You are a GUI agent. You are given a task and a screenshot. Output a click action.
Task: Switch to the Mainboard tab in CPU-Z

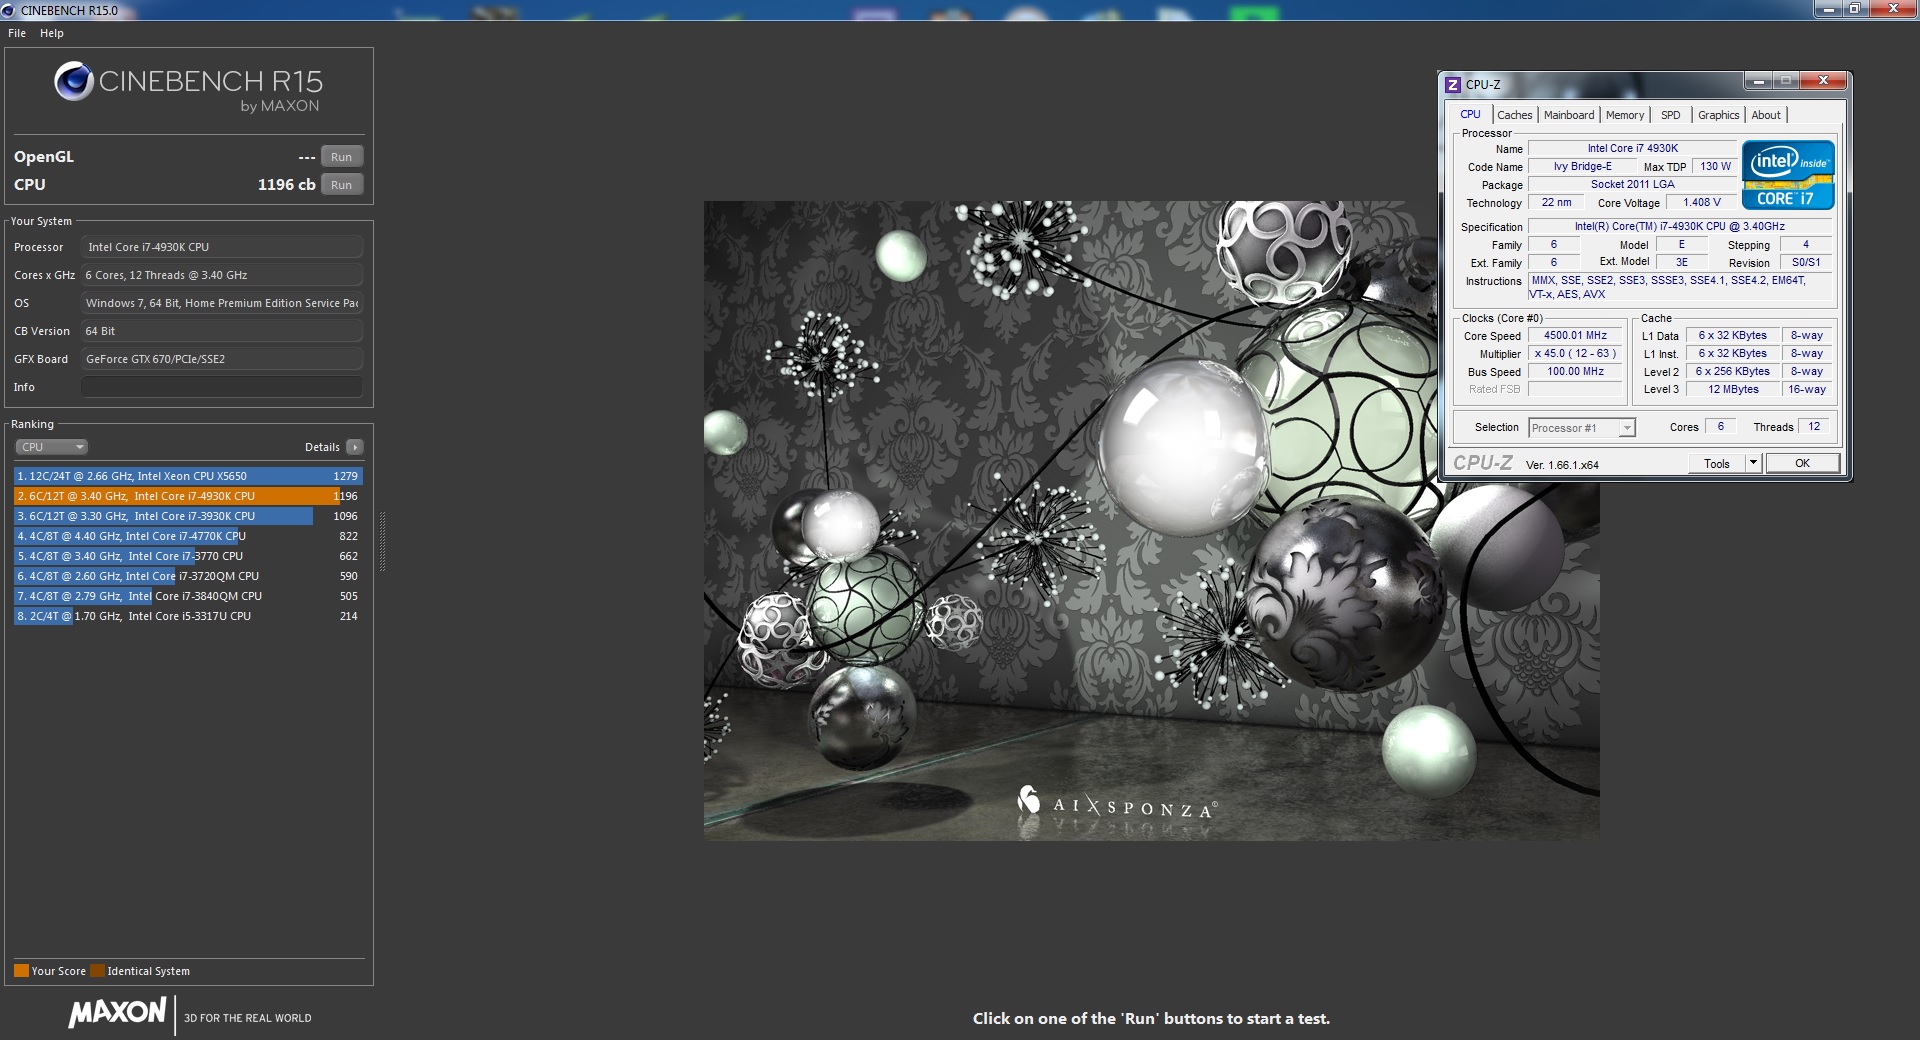click(1569, 115)
